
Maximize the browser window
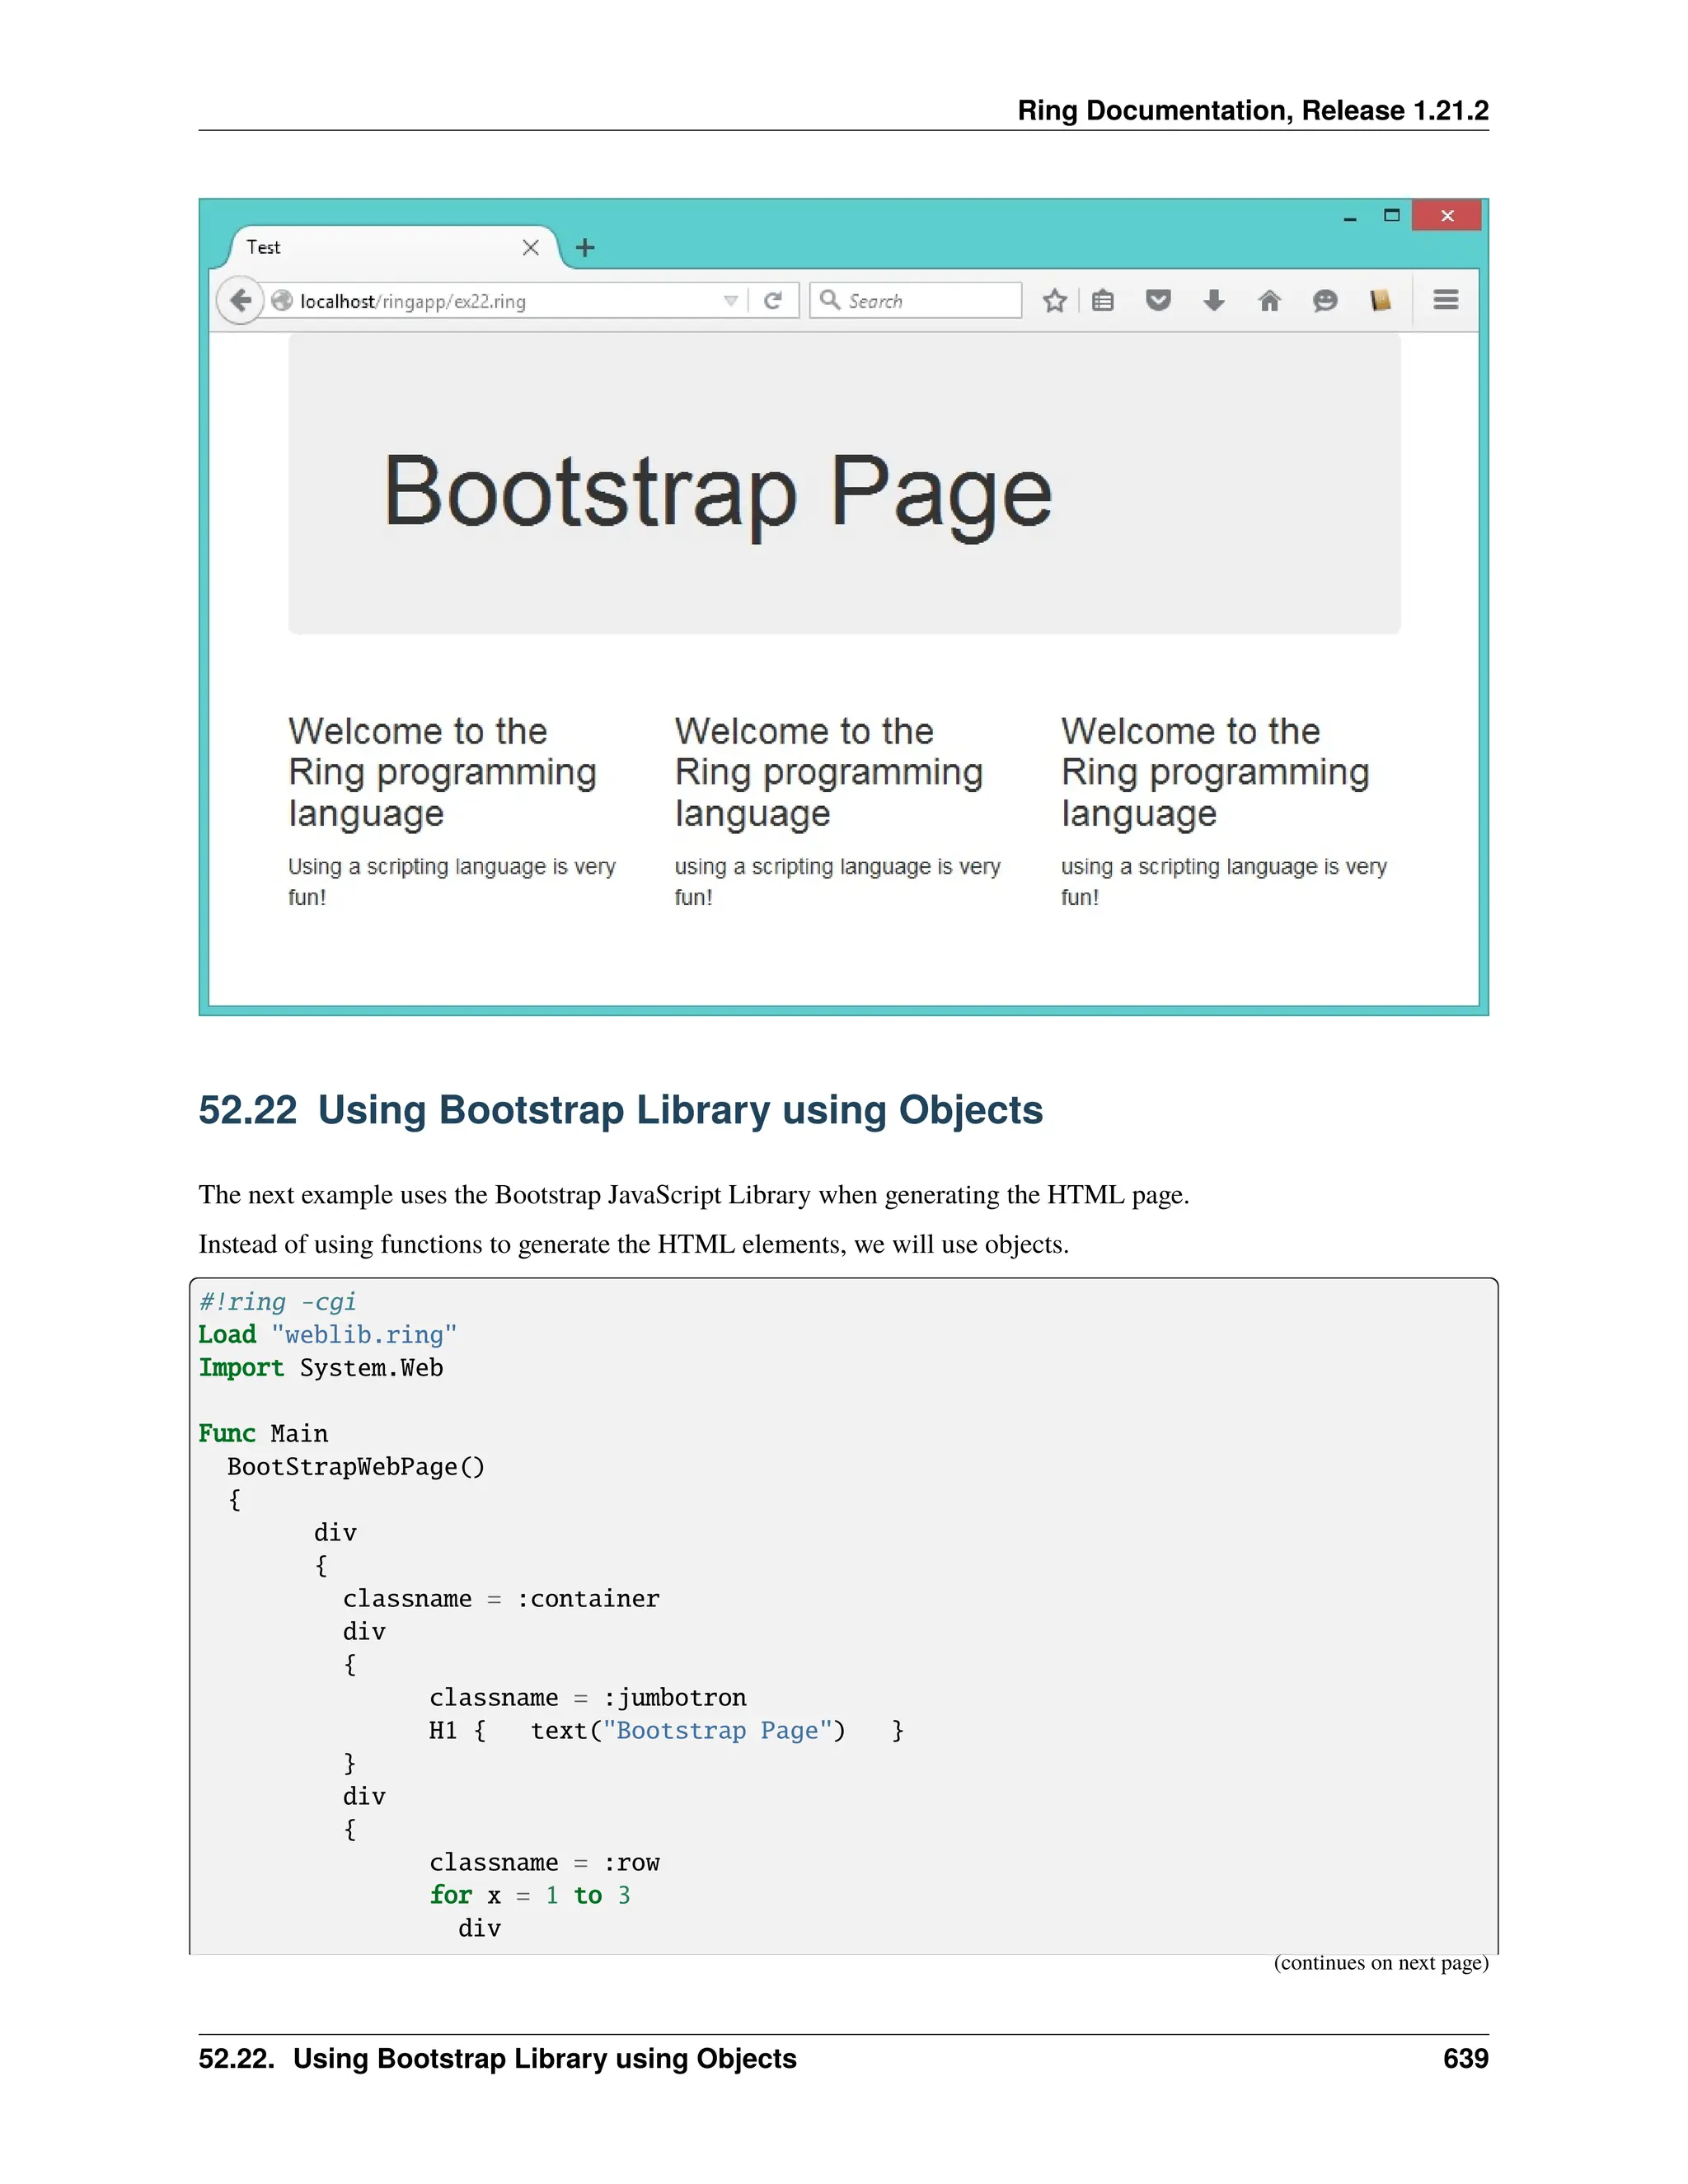[1391, 215]
